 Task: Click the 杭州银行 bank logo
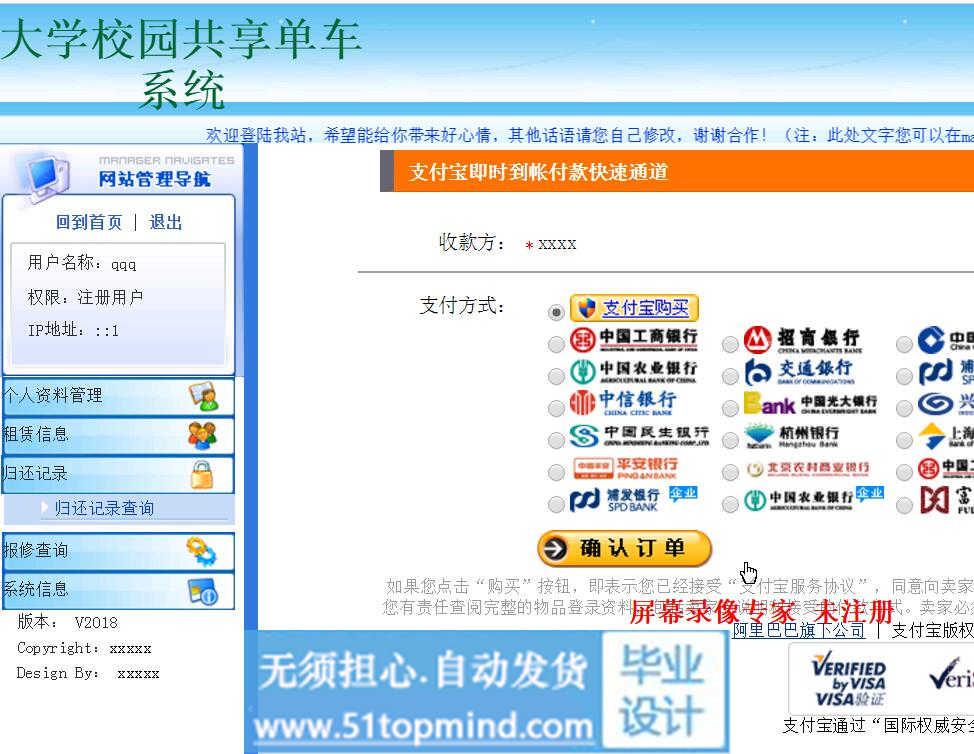tap(791, 436)
